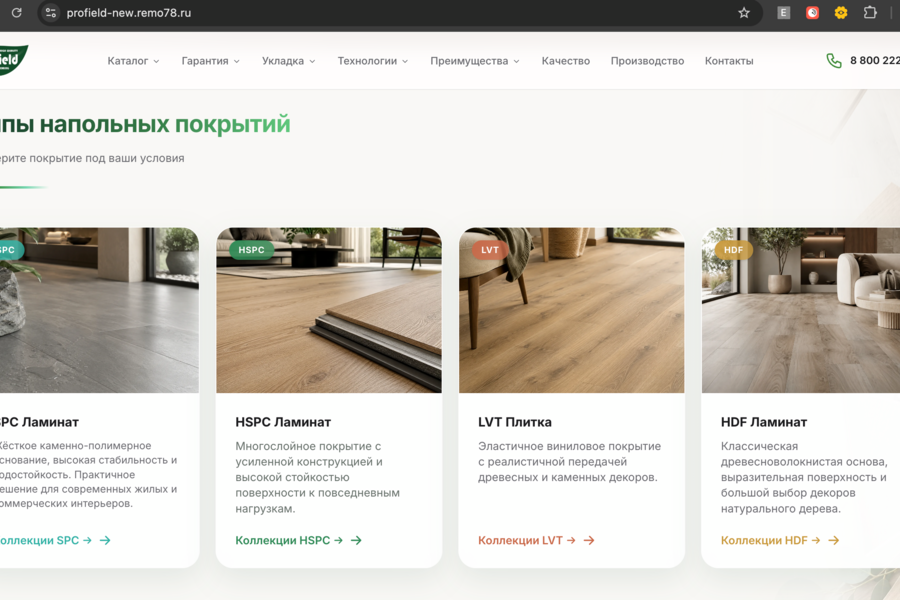Open the gray 'E' browser extension
The image size is (900, 600).
click(x=783, y=13)
